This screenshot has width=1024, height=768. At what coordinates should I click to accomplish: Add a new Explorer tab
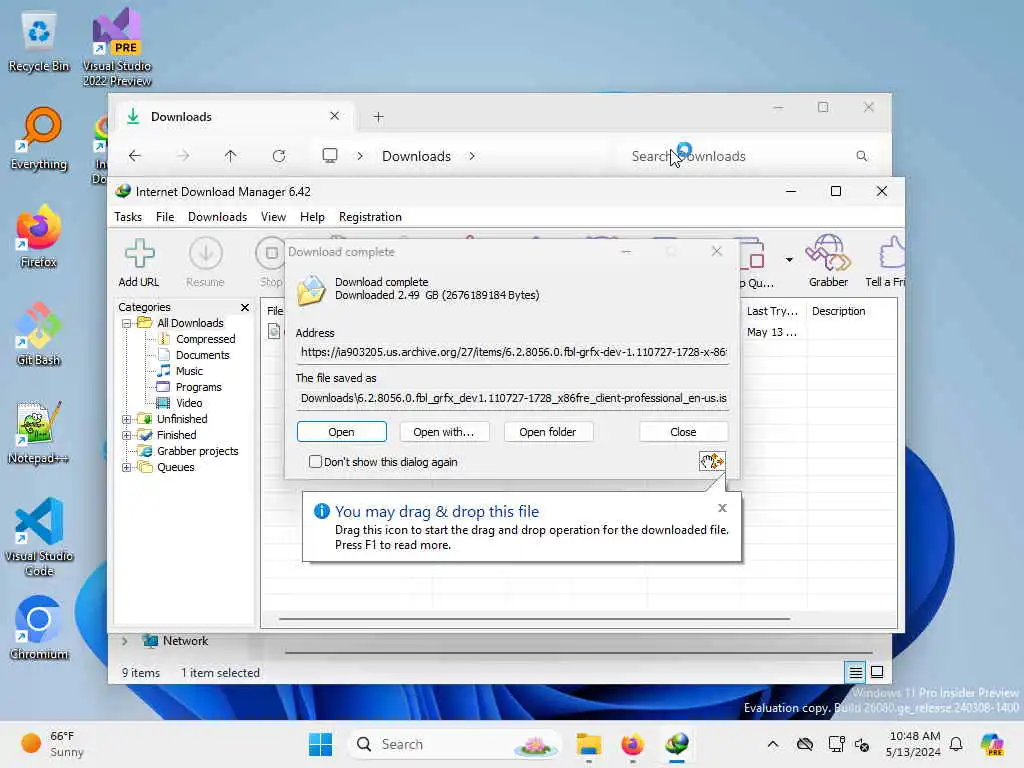tap(378, 117)
